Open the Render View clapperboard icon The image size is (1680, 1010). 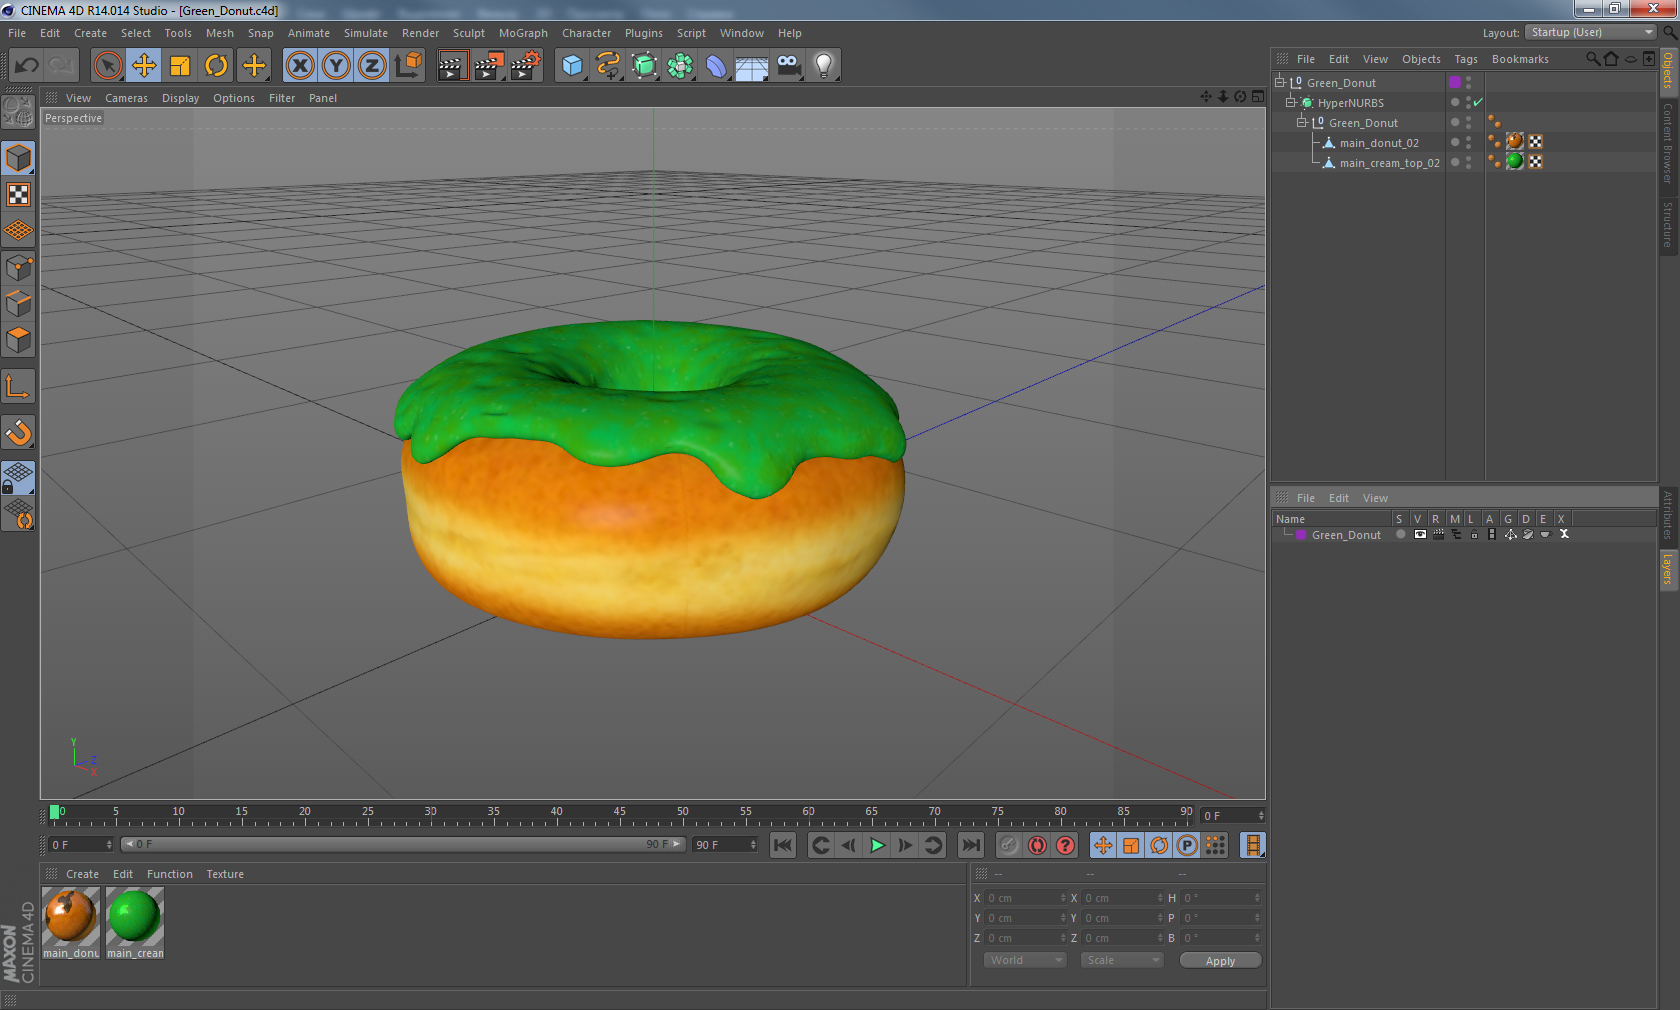(x=452, y=66)
